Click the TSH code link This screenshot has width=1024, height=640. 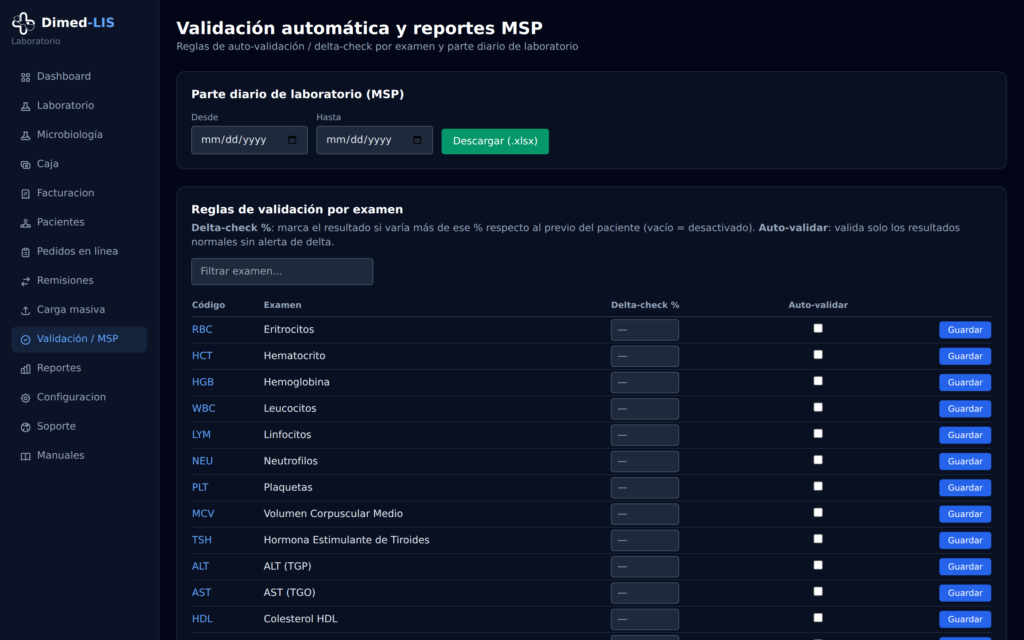201,540
